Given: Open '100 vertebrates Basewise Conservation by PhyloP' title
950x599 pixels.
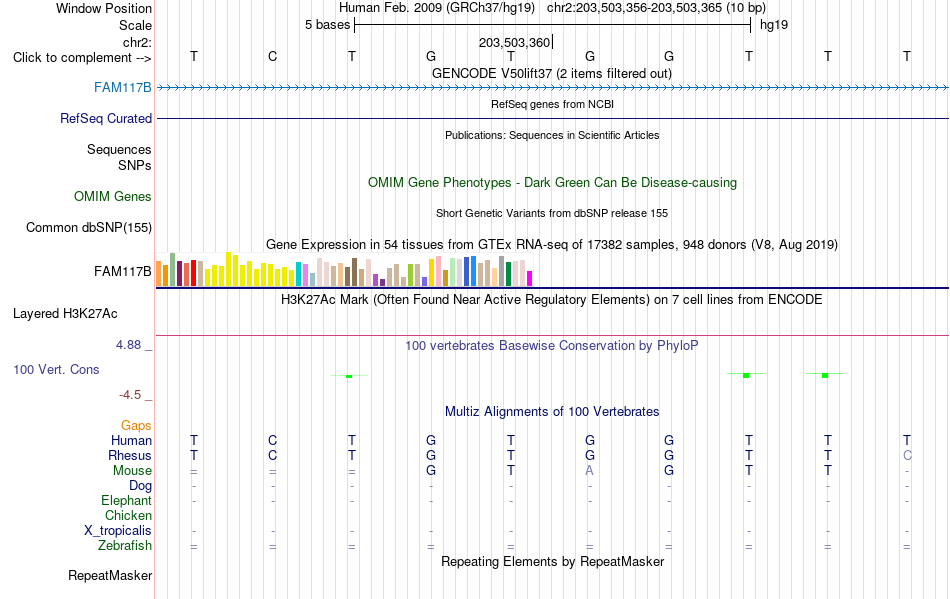Looking at the screenshot, I should tap(552, 345).
